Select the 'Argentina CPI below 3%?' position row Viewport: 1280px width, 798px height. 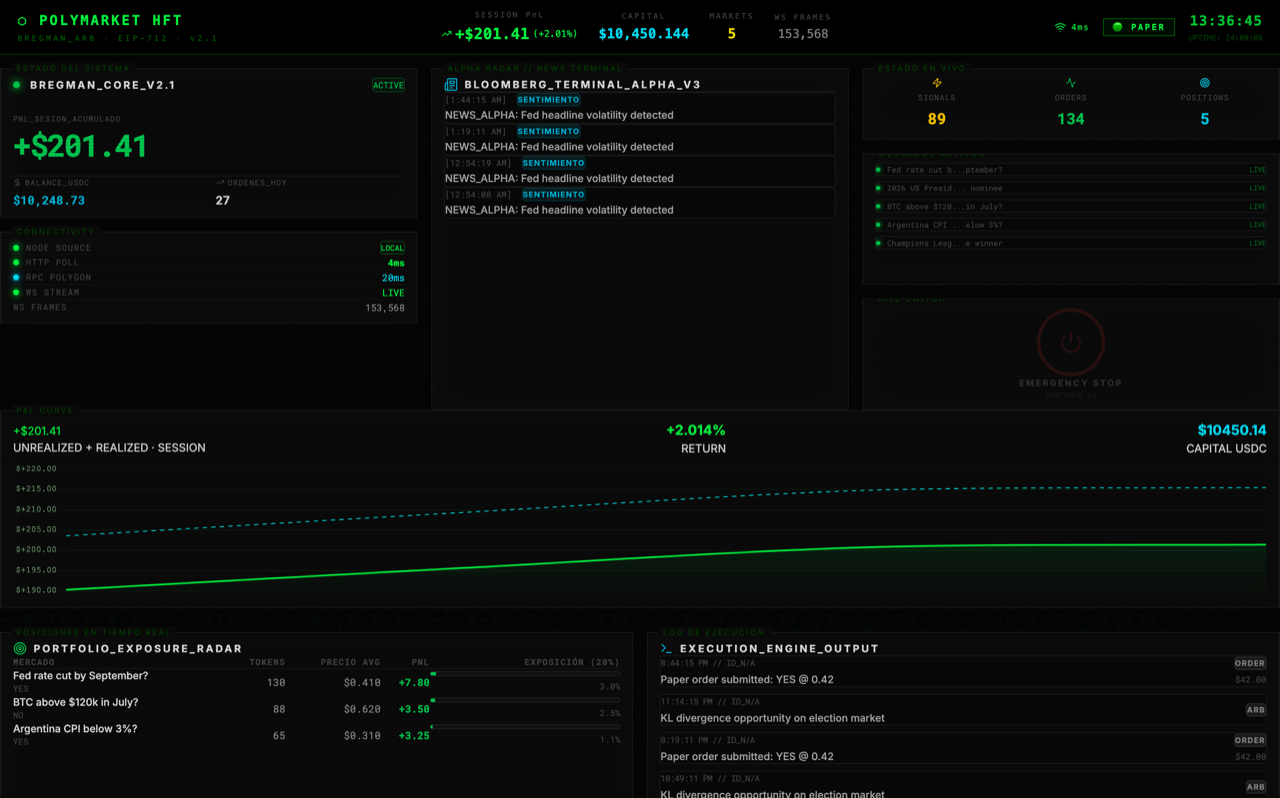pos(316,735)
